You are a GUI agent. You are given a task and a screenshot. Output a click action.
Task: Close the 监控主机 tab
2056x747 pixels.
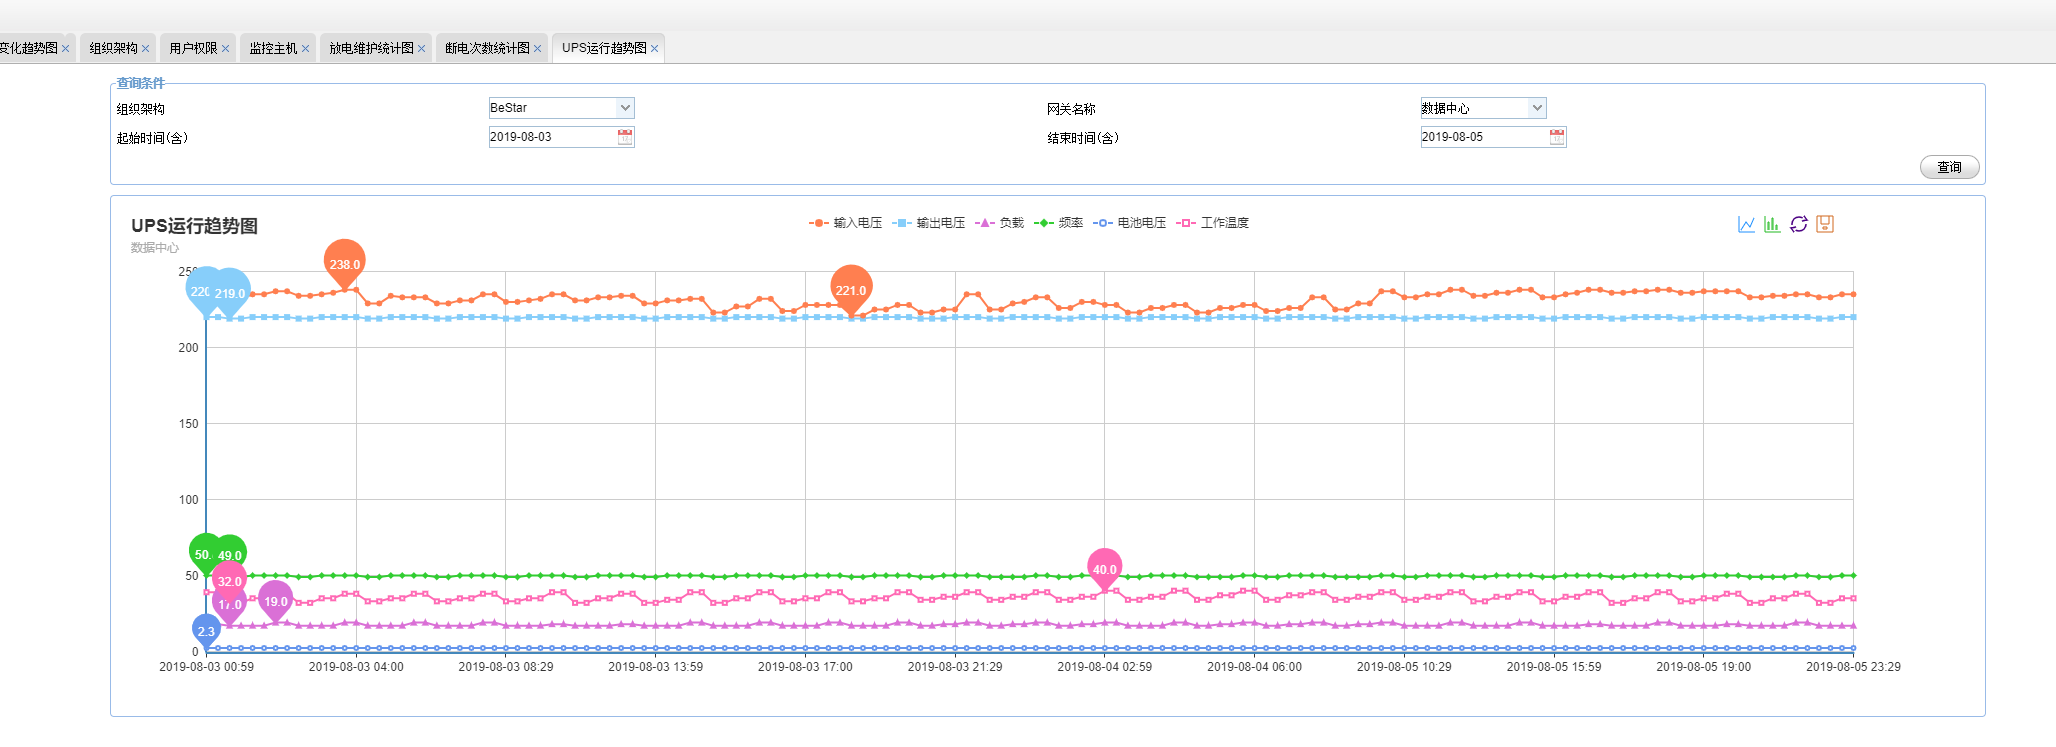click(x=306, y=49)
